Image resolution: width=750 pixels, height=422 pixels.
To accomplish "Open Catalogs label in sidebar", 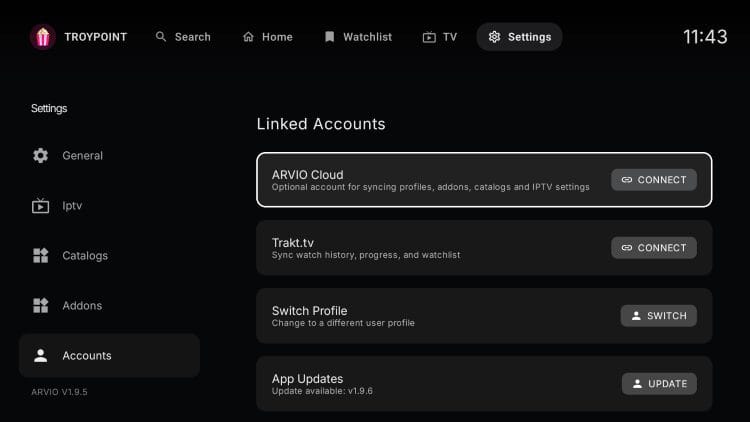I will point(85,255).
